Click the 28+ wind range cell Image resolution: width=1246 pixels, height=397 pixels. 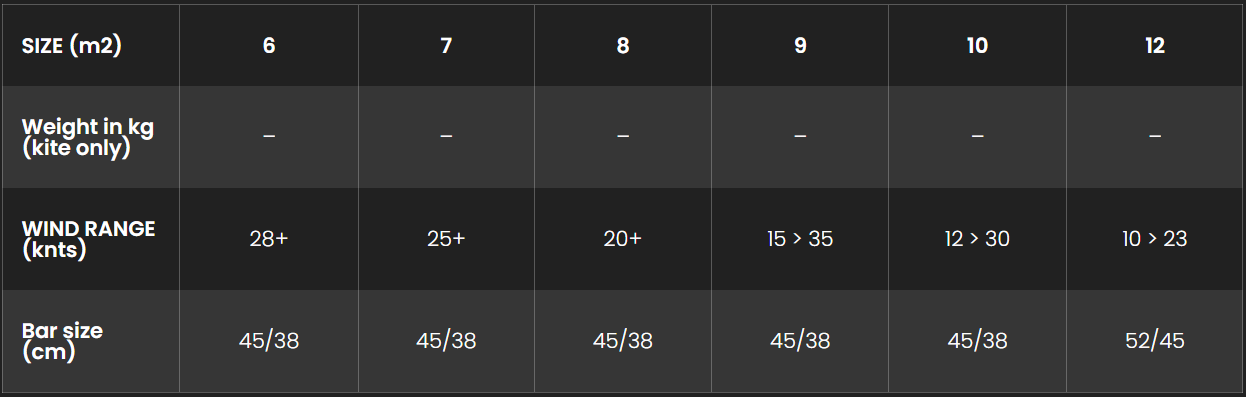pos(269,239)
